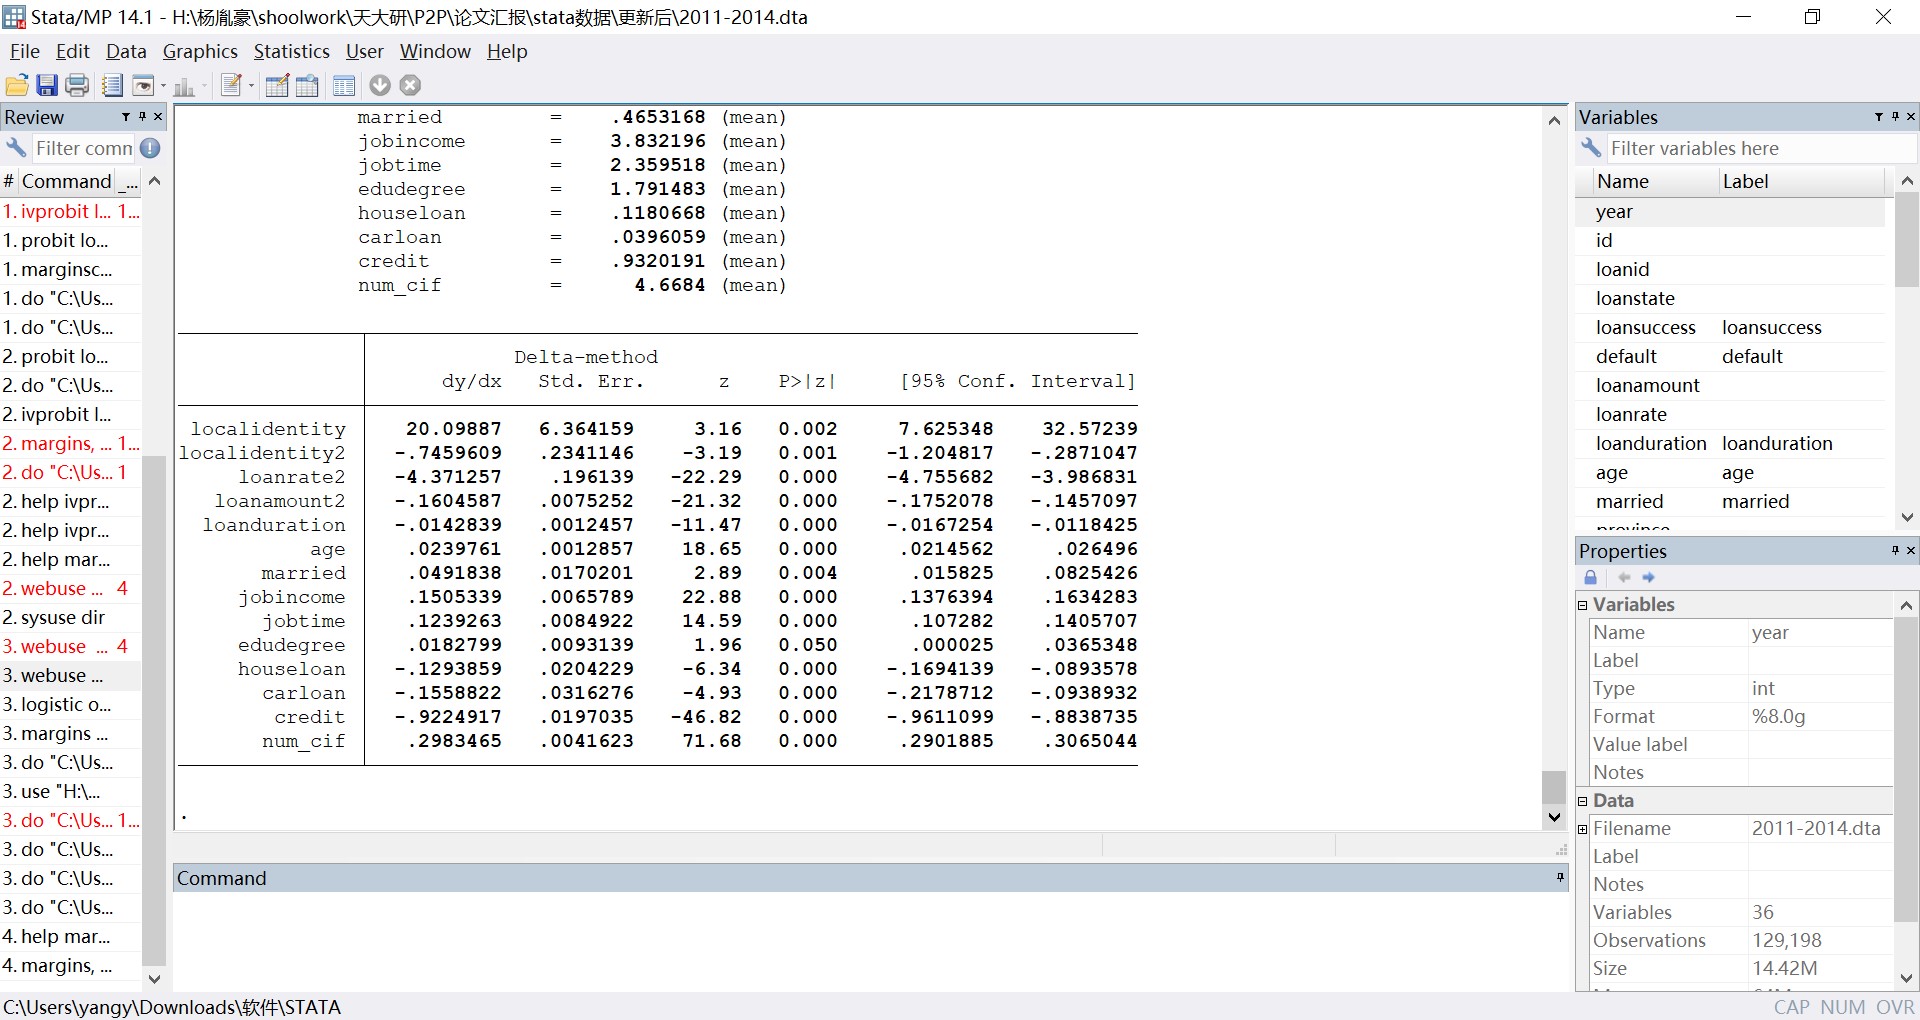The height and width of the screenshot is (1020, 1920).
Task: Click the Review panel wrench icon
Action: 16,148
